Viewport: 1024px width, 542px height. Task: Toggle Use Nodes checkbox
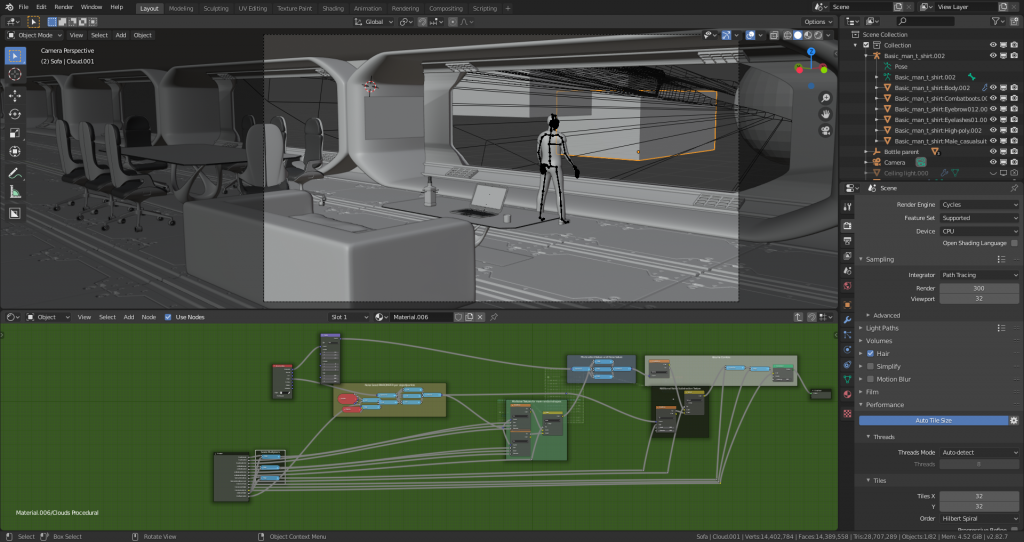pos(168,317)
